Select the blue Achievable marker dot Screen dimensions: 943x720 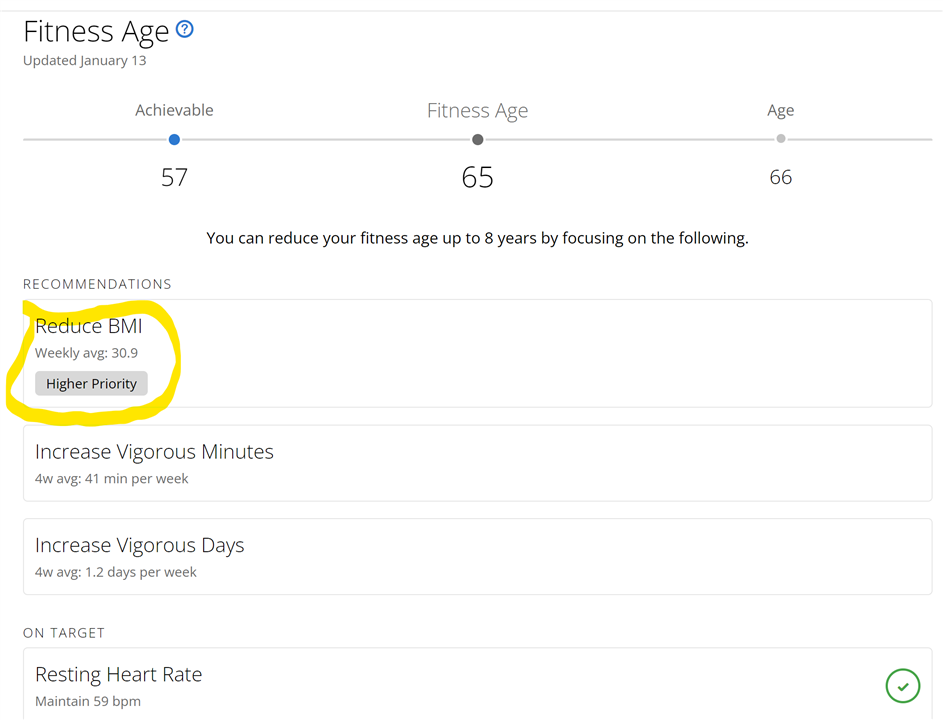pyautogui.click(x=174, y=140)
